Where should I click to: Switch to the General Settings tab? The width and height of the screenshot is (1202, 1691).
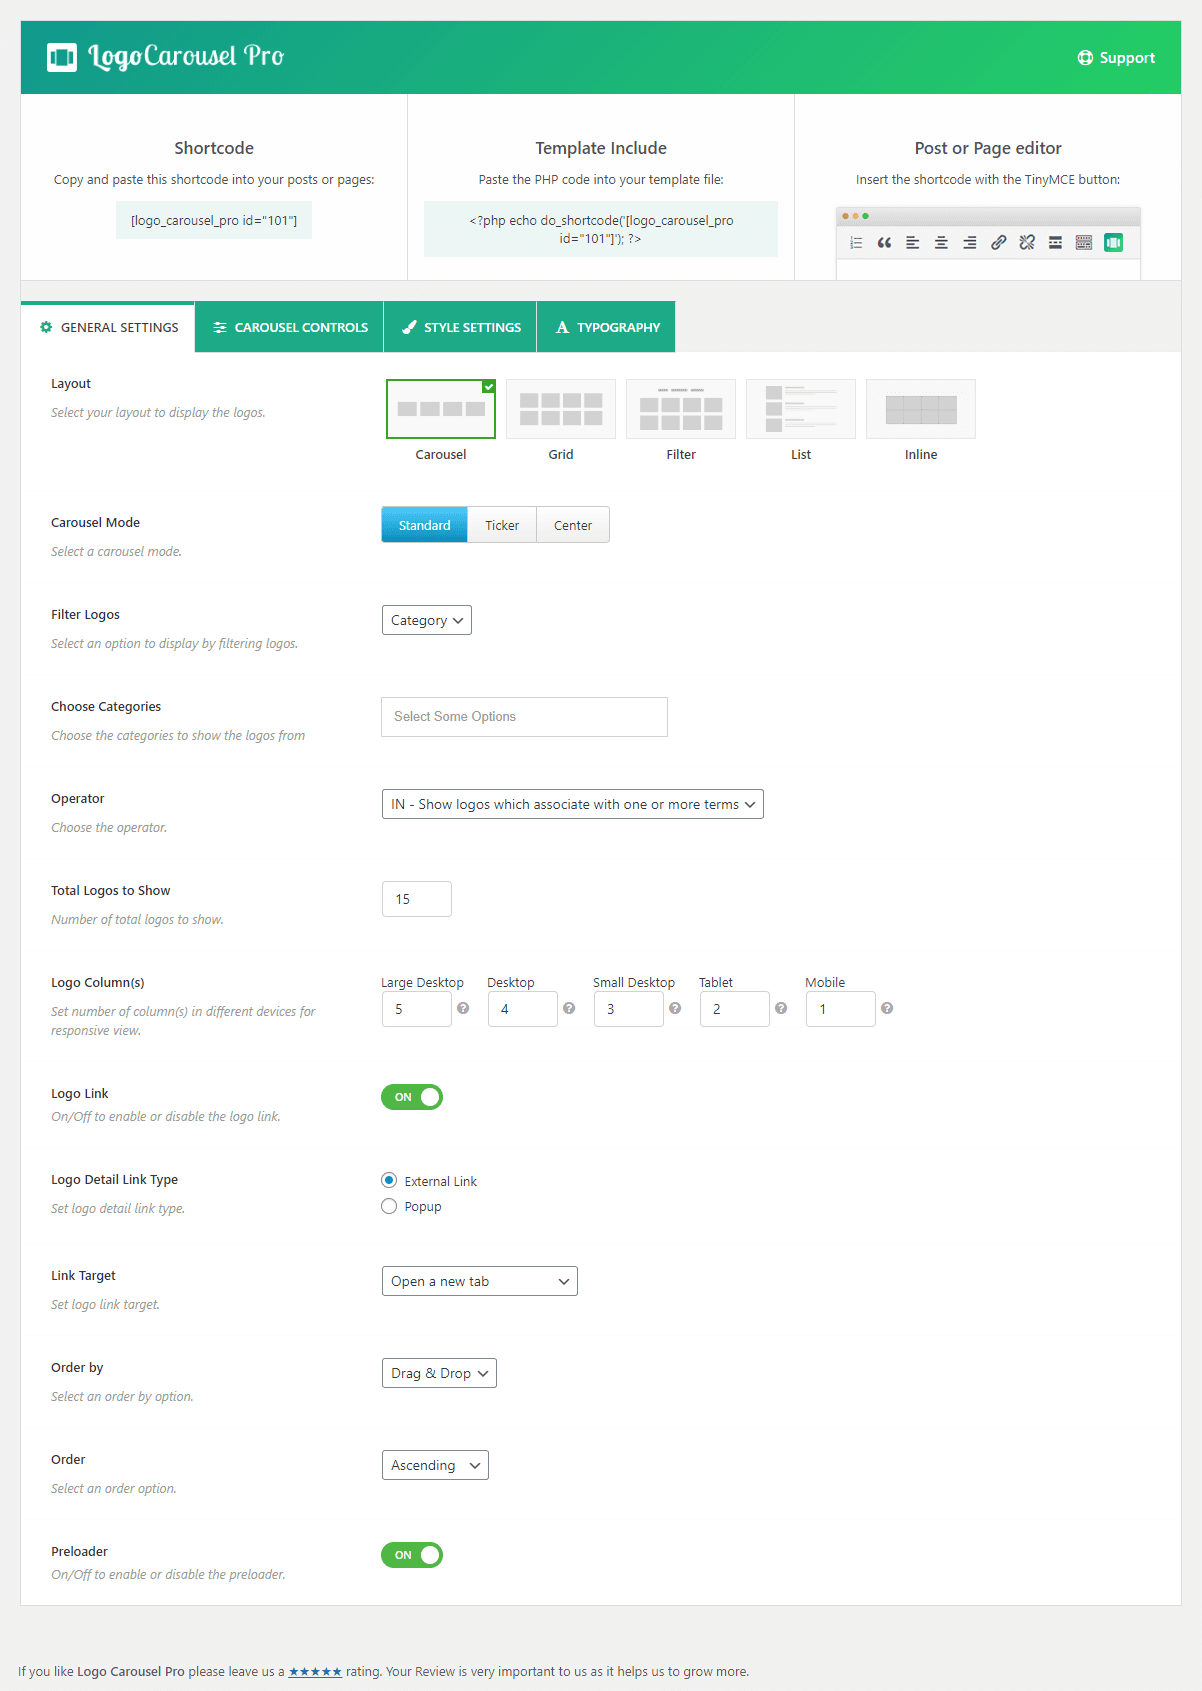pyautogui.click(x=109, y=327)
